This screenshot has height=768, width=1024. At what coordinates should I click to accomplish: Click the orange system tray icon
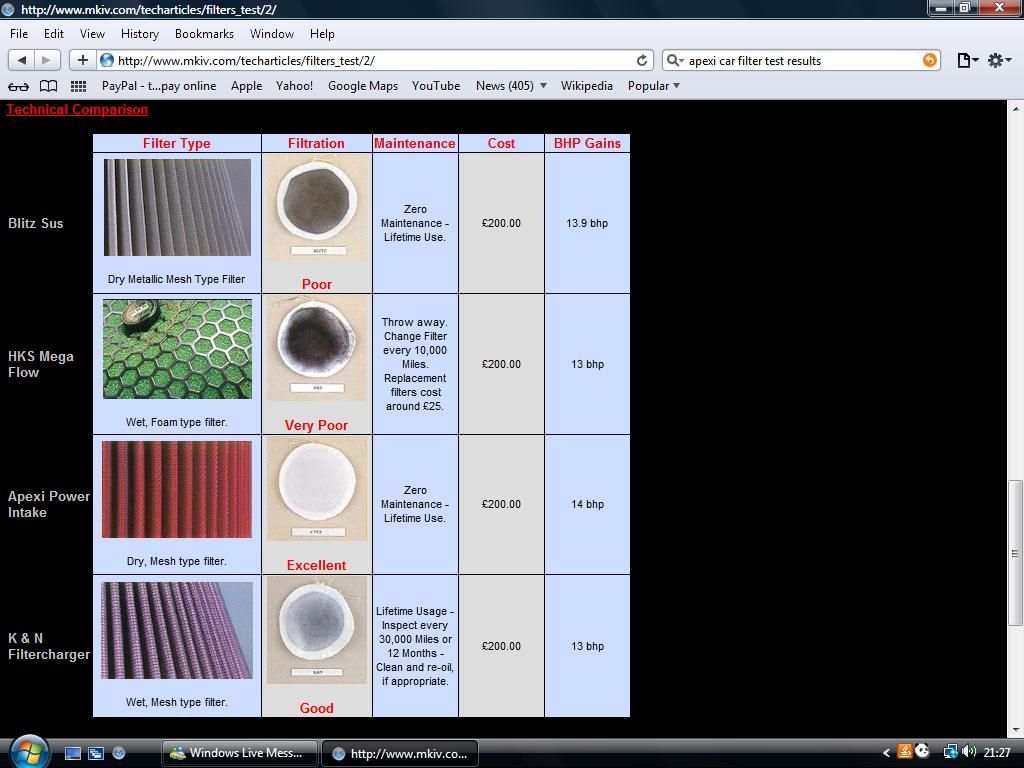coord(905,752)
